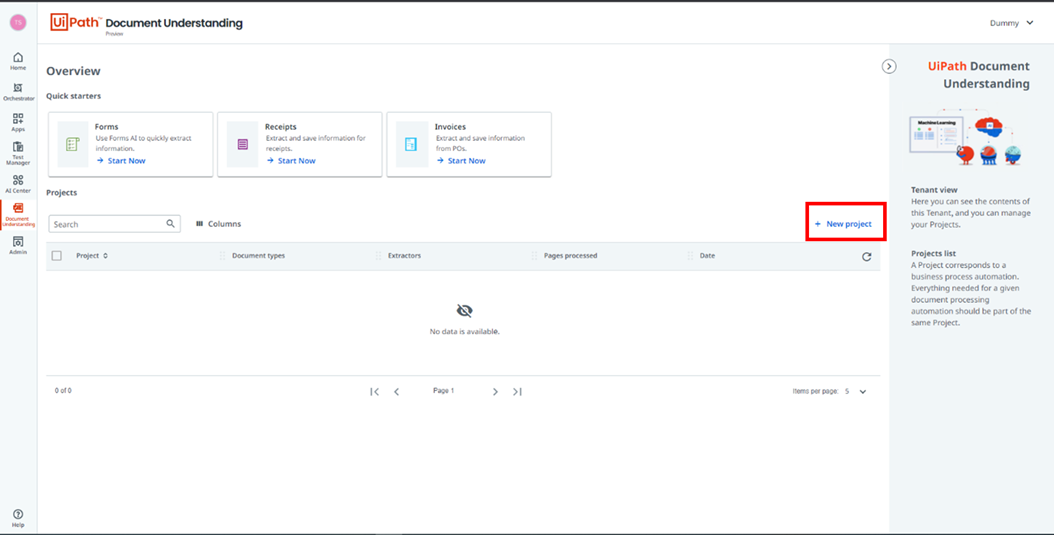Screen dimensions: 1054x535
Task: Click the 'No data is available.' message
Action: pyautogui.click(x=464, y=331)
